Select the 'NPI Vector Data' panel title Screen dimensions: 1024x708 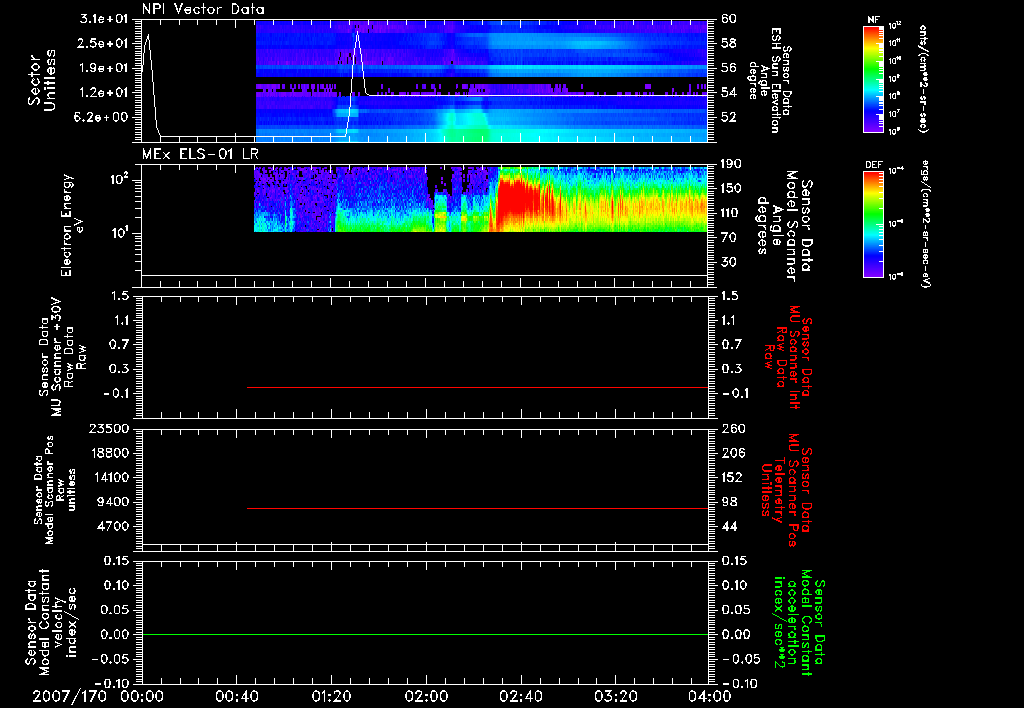(x=203, y=9)
